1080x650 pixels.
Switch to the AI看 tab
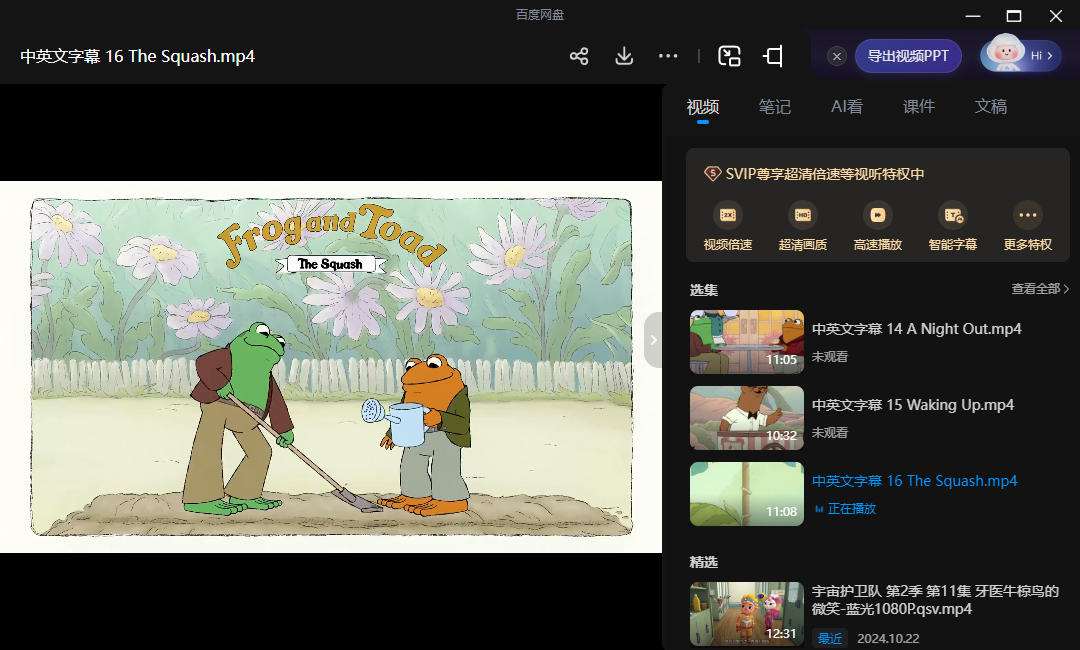847,107
